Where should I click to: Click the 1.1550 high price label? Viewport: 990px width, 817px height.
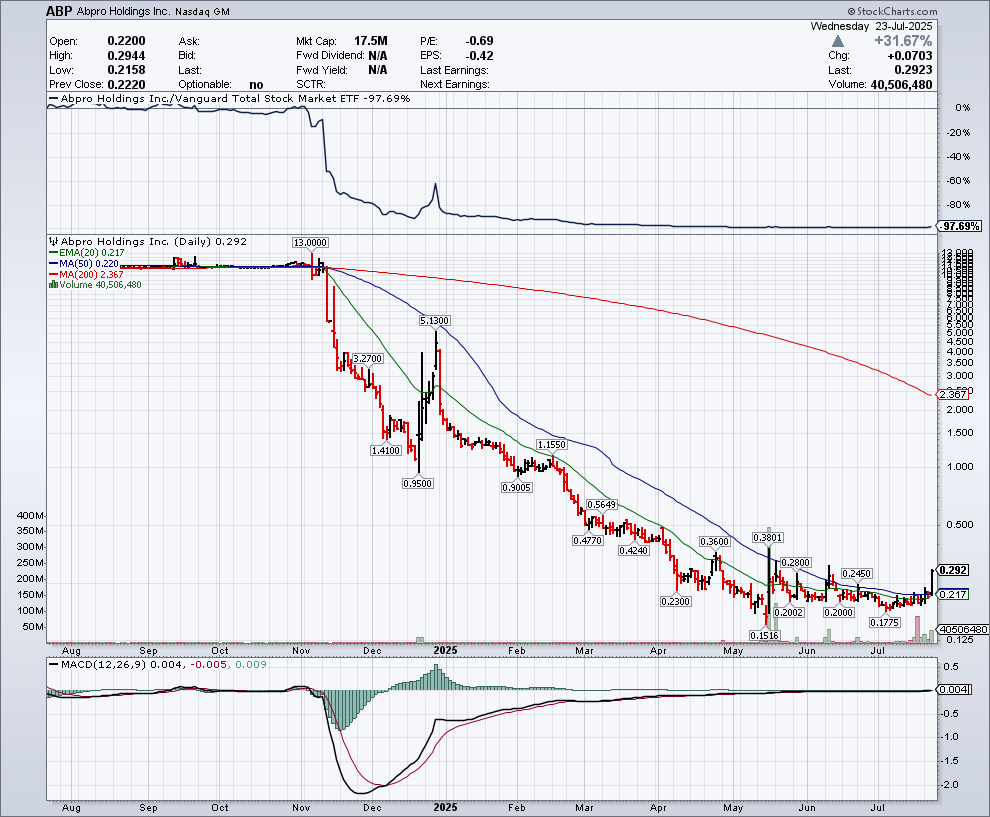click(x=552, y=444)
